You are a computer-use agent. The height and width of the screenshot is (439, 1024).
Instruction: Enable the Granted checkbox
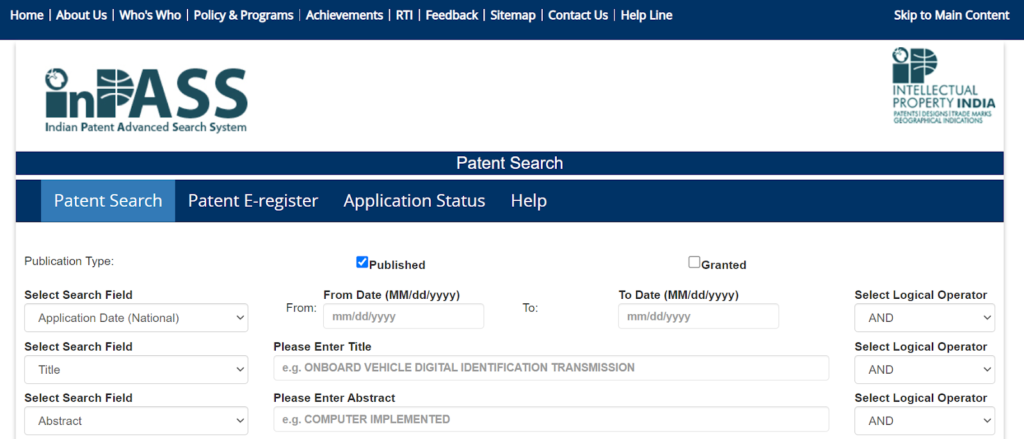click(694, 263)
